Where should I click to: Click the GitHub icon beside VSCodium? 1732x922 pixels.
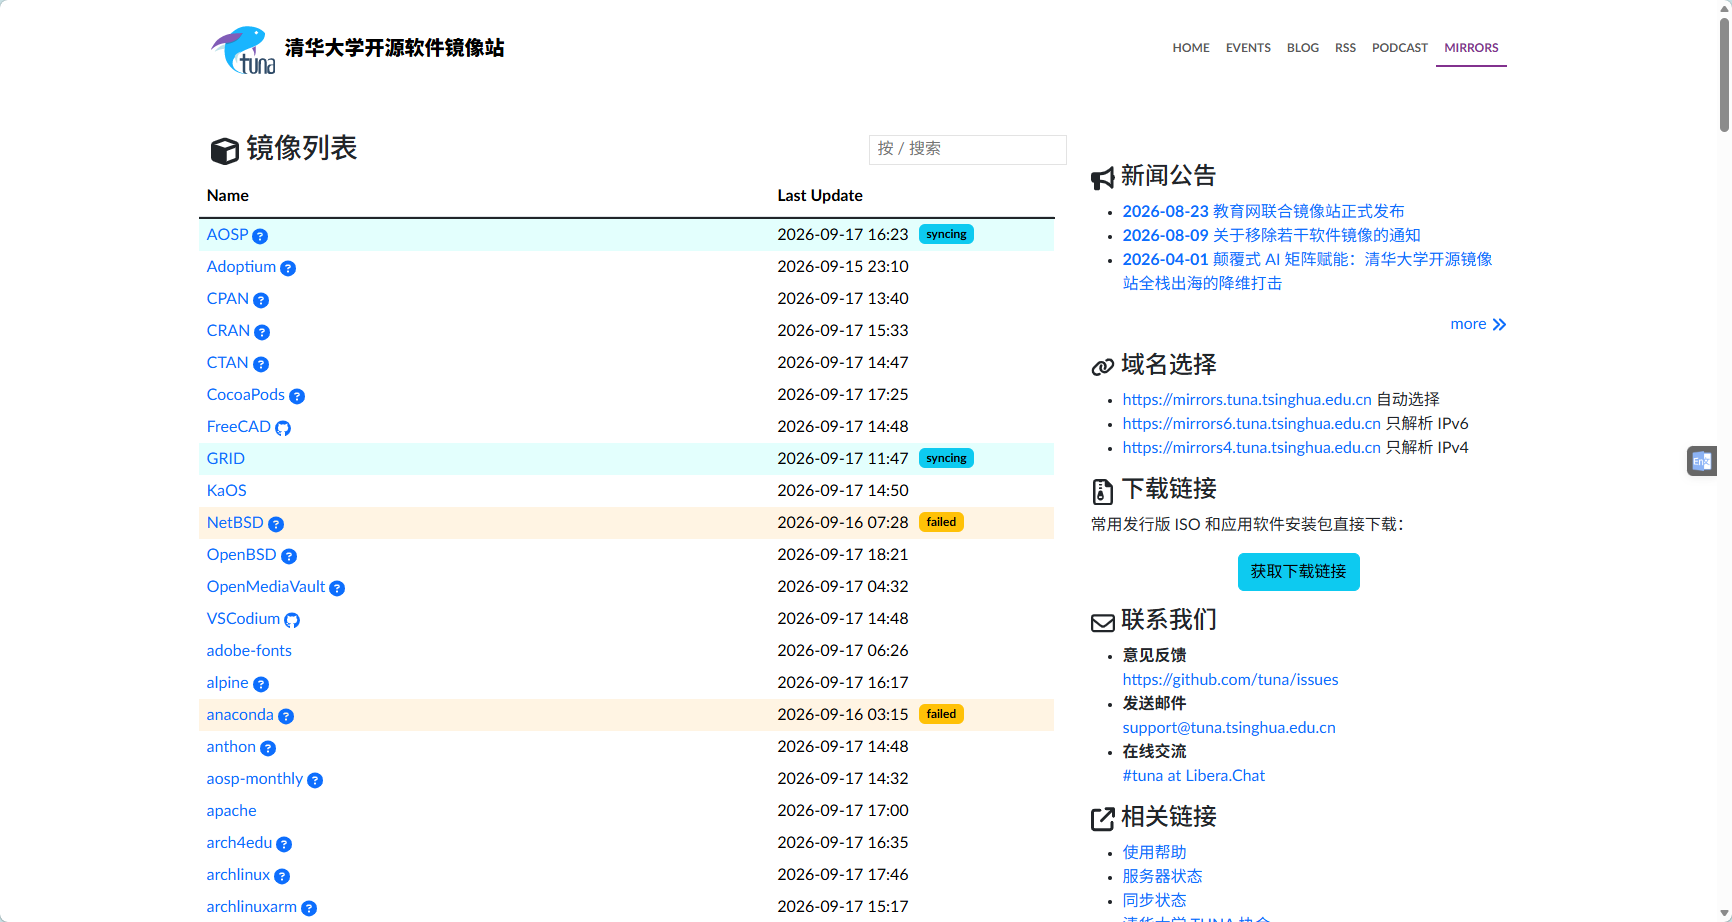click(x=292, y=620)
